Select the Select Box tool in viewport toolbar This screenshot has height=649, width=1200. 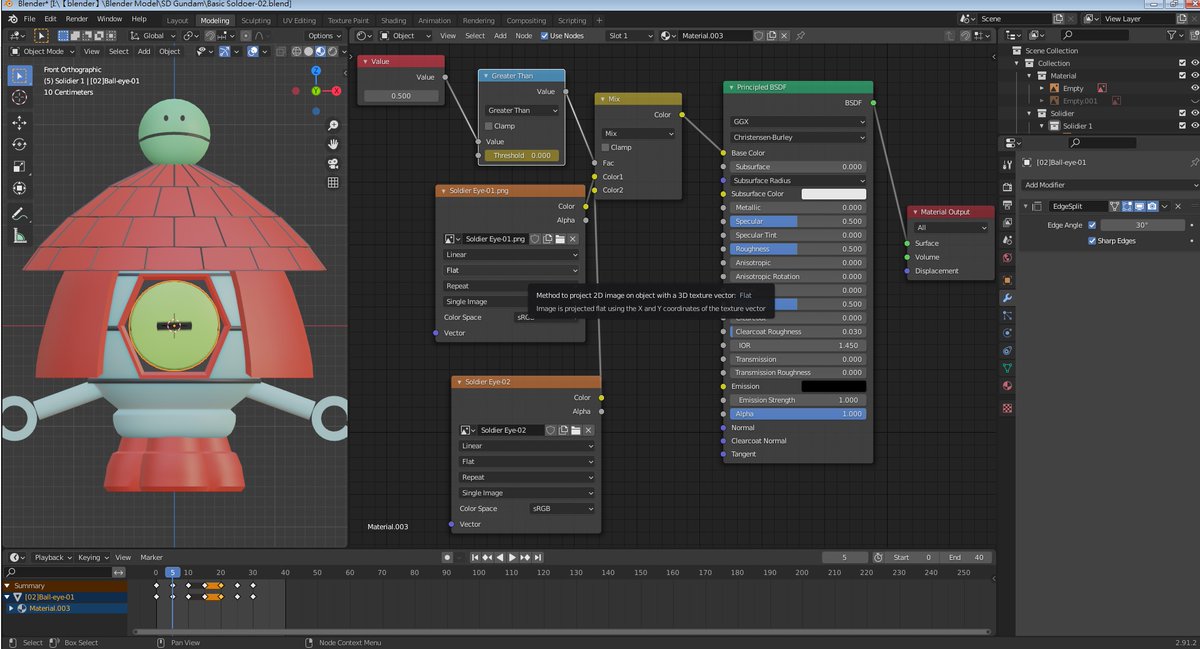[19, 75]
